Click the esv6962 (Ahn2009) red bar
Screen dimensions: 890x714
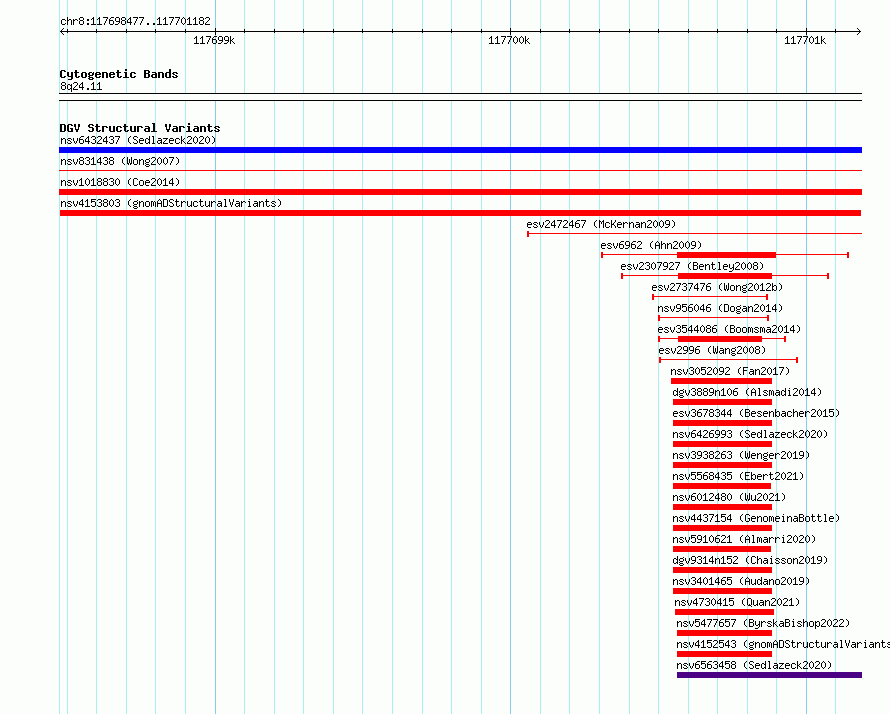click(x=726, y=255)
